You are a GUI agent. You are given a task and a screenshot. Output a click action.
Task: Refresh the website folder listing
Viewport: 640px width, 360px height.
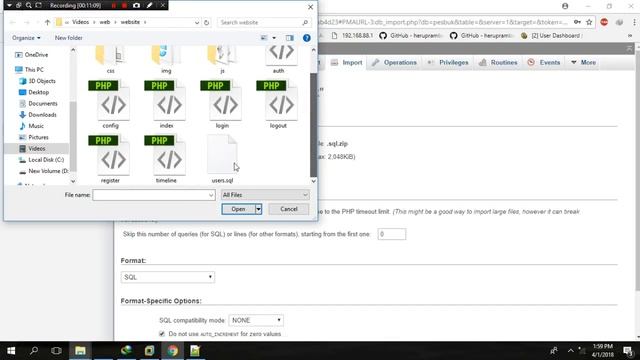pyautogui.click(x=207, y=22)
